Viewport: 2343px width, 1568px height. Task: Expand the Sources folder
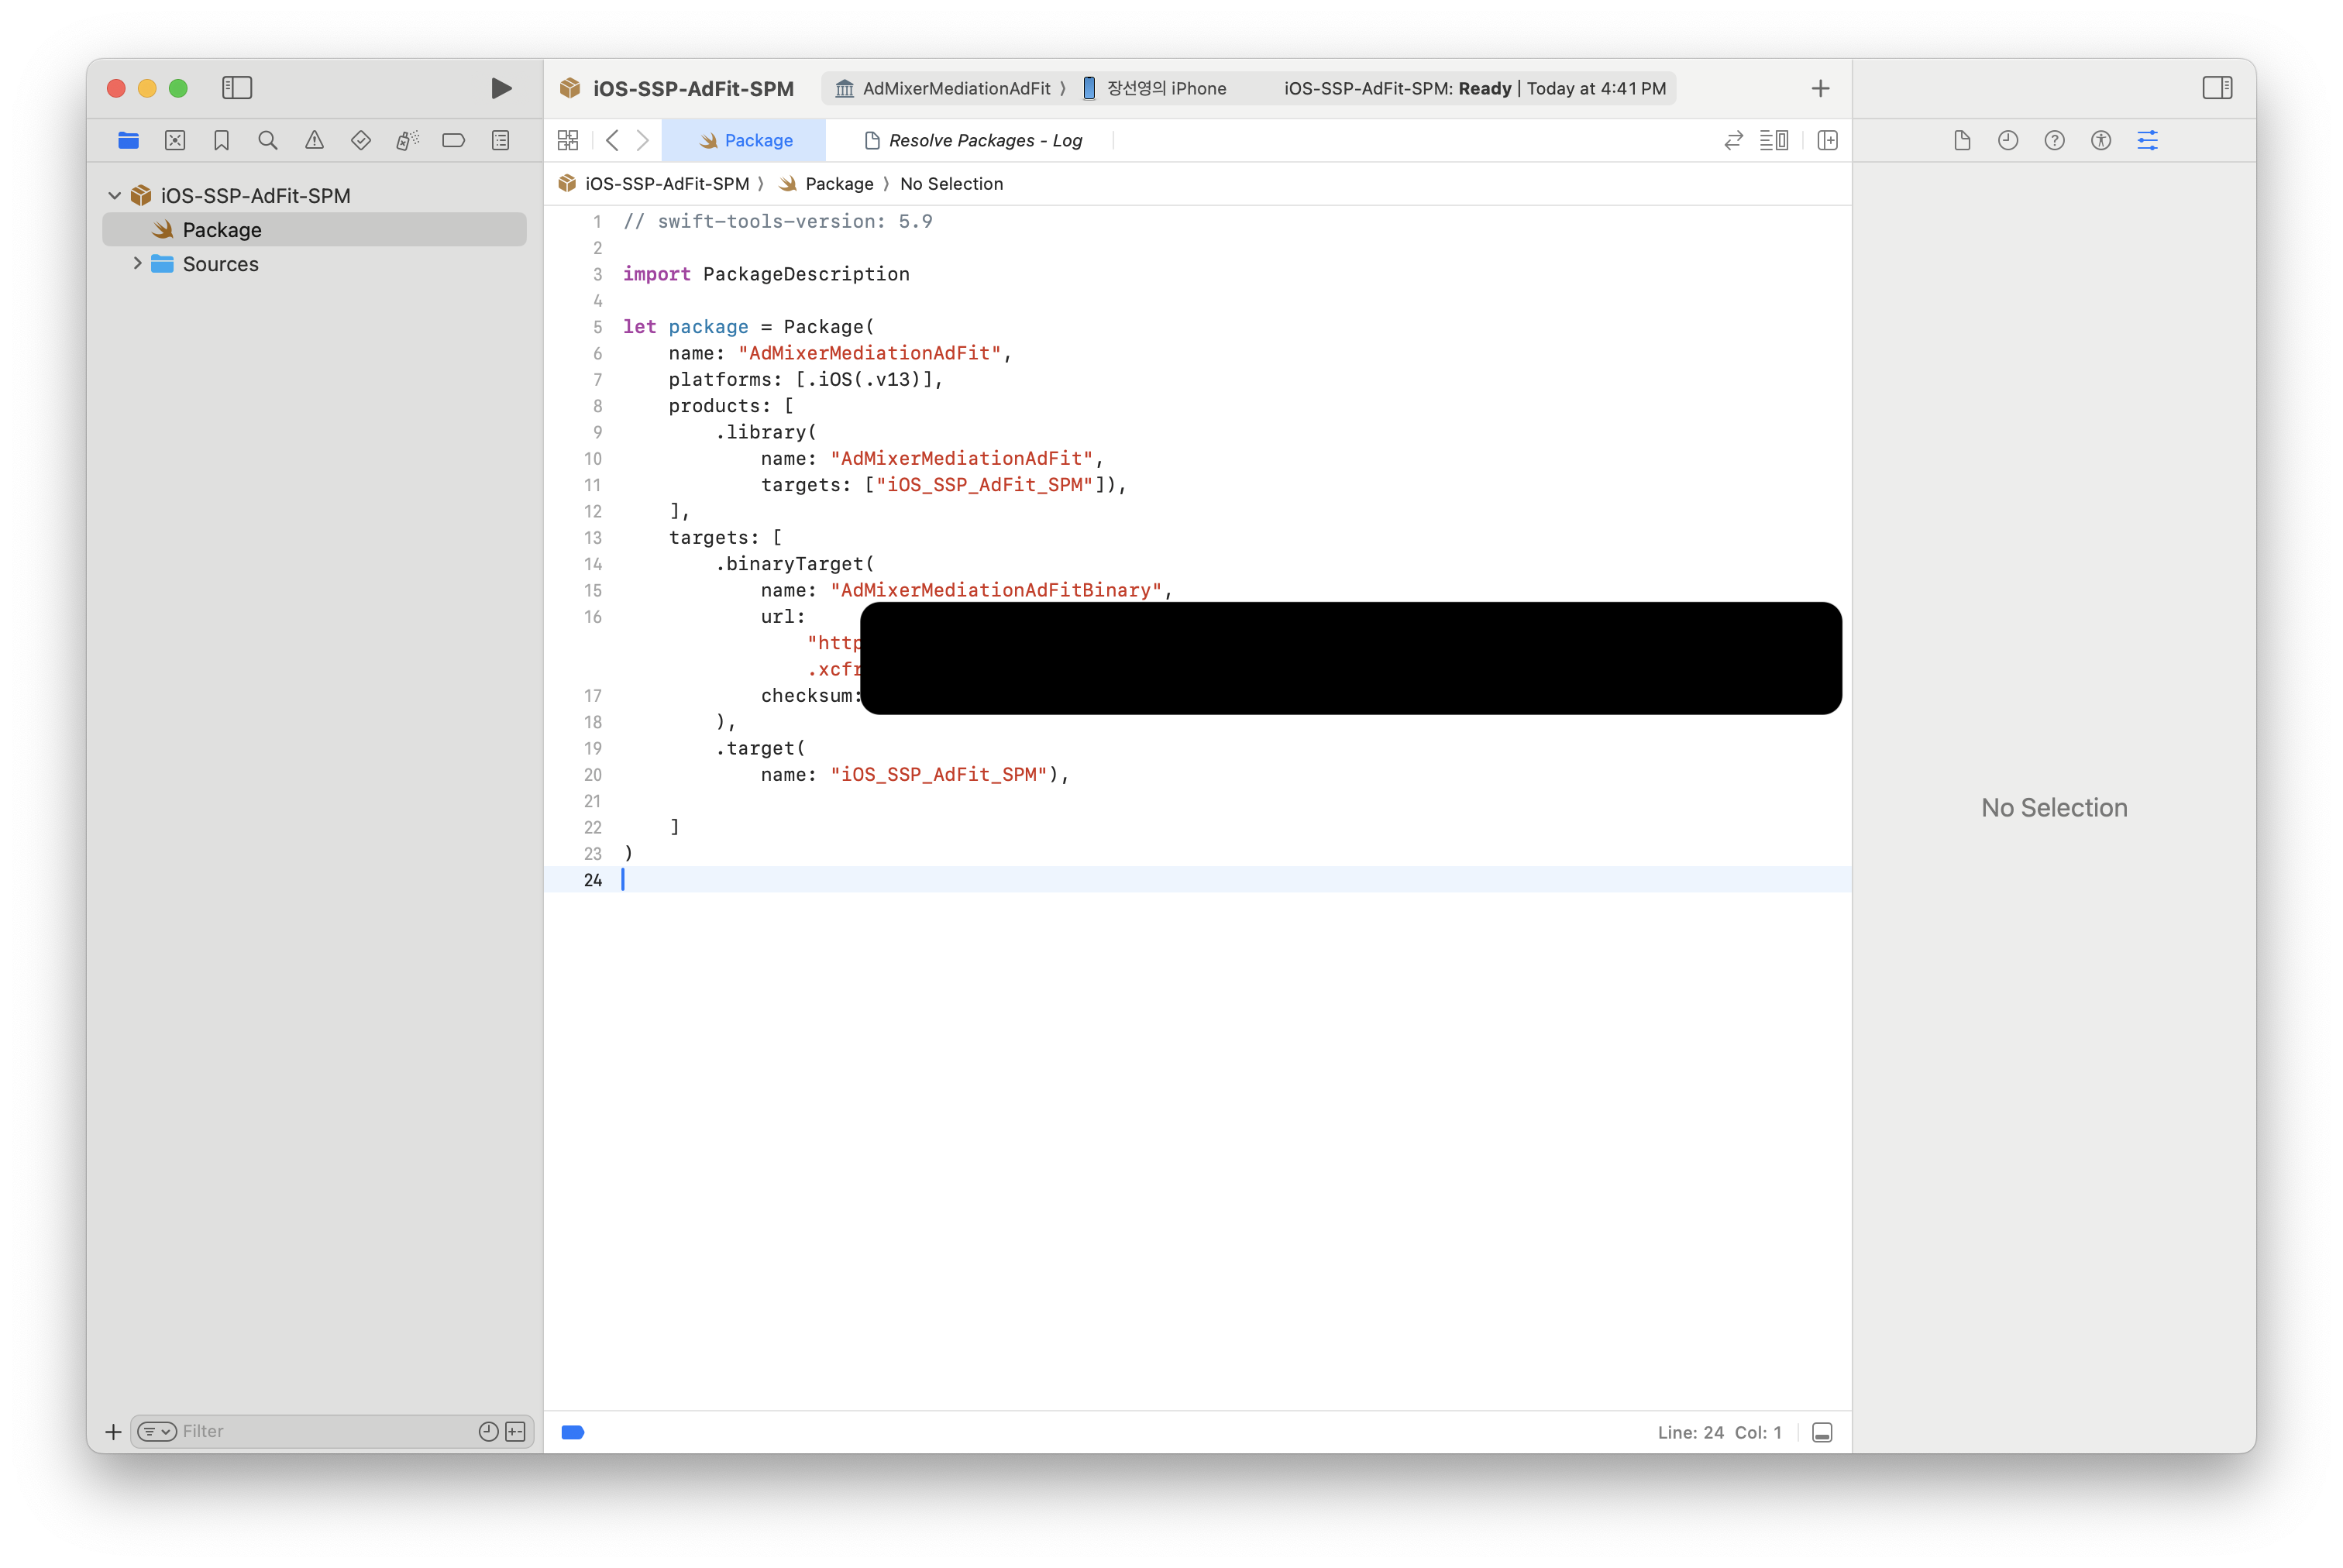[137, 263]
